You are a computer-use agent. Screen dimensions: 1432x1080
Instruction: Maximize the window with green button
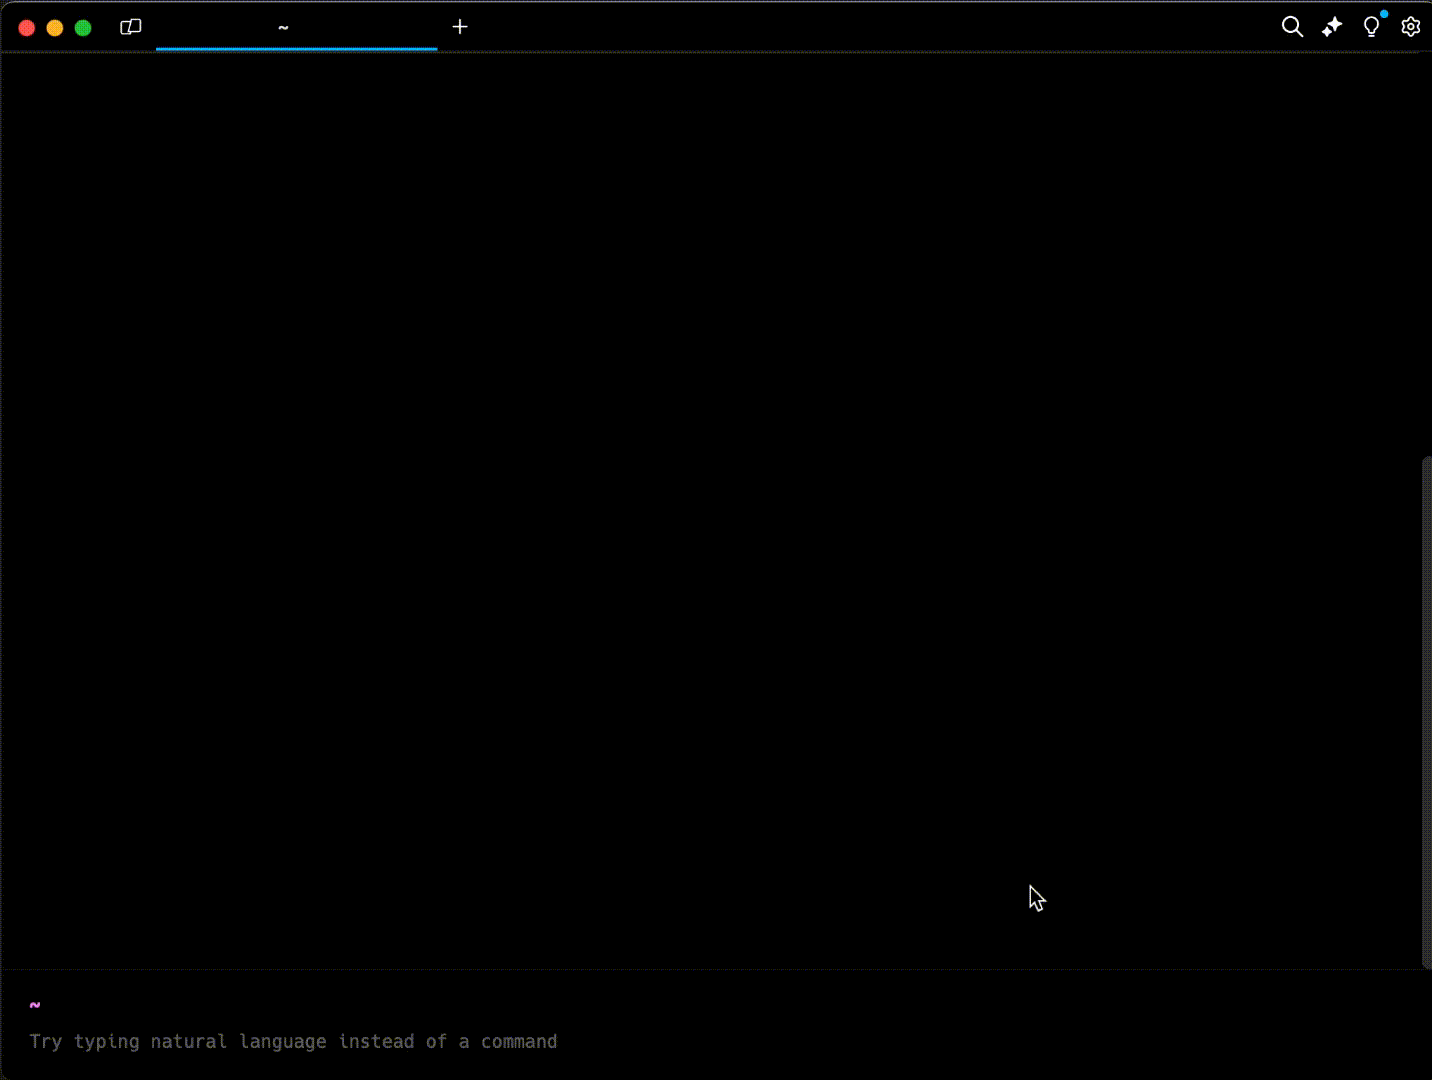click(83, 28)
